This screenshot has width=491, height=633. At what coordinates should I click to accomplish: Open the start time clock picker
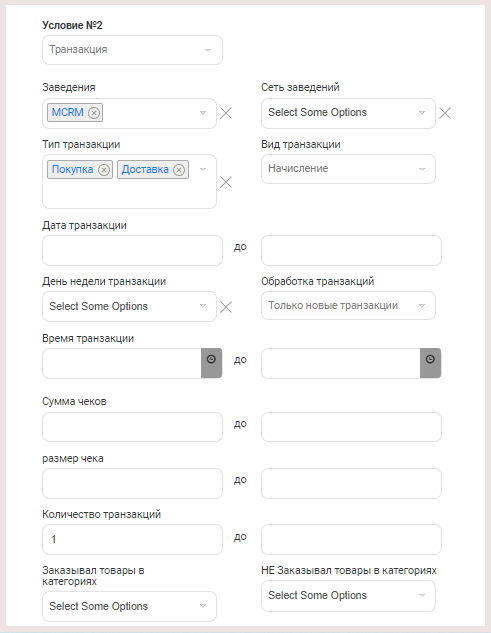click(211, 363)
